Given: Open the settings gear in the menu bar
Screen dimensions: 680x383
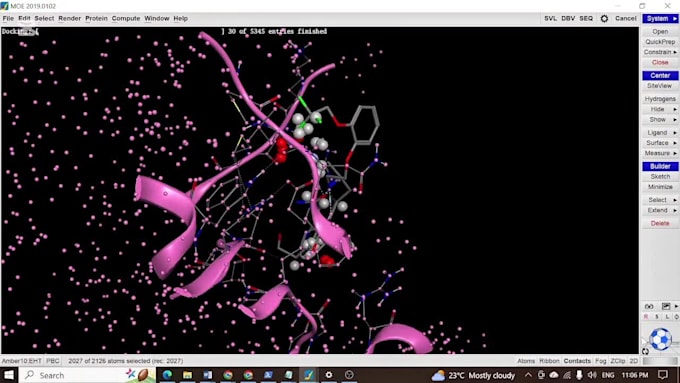Looking at the screenshot, I should [604, 18].
